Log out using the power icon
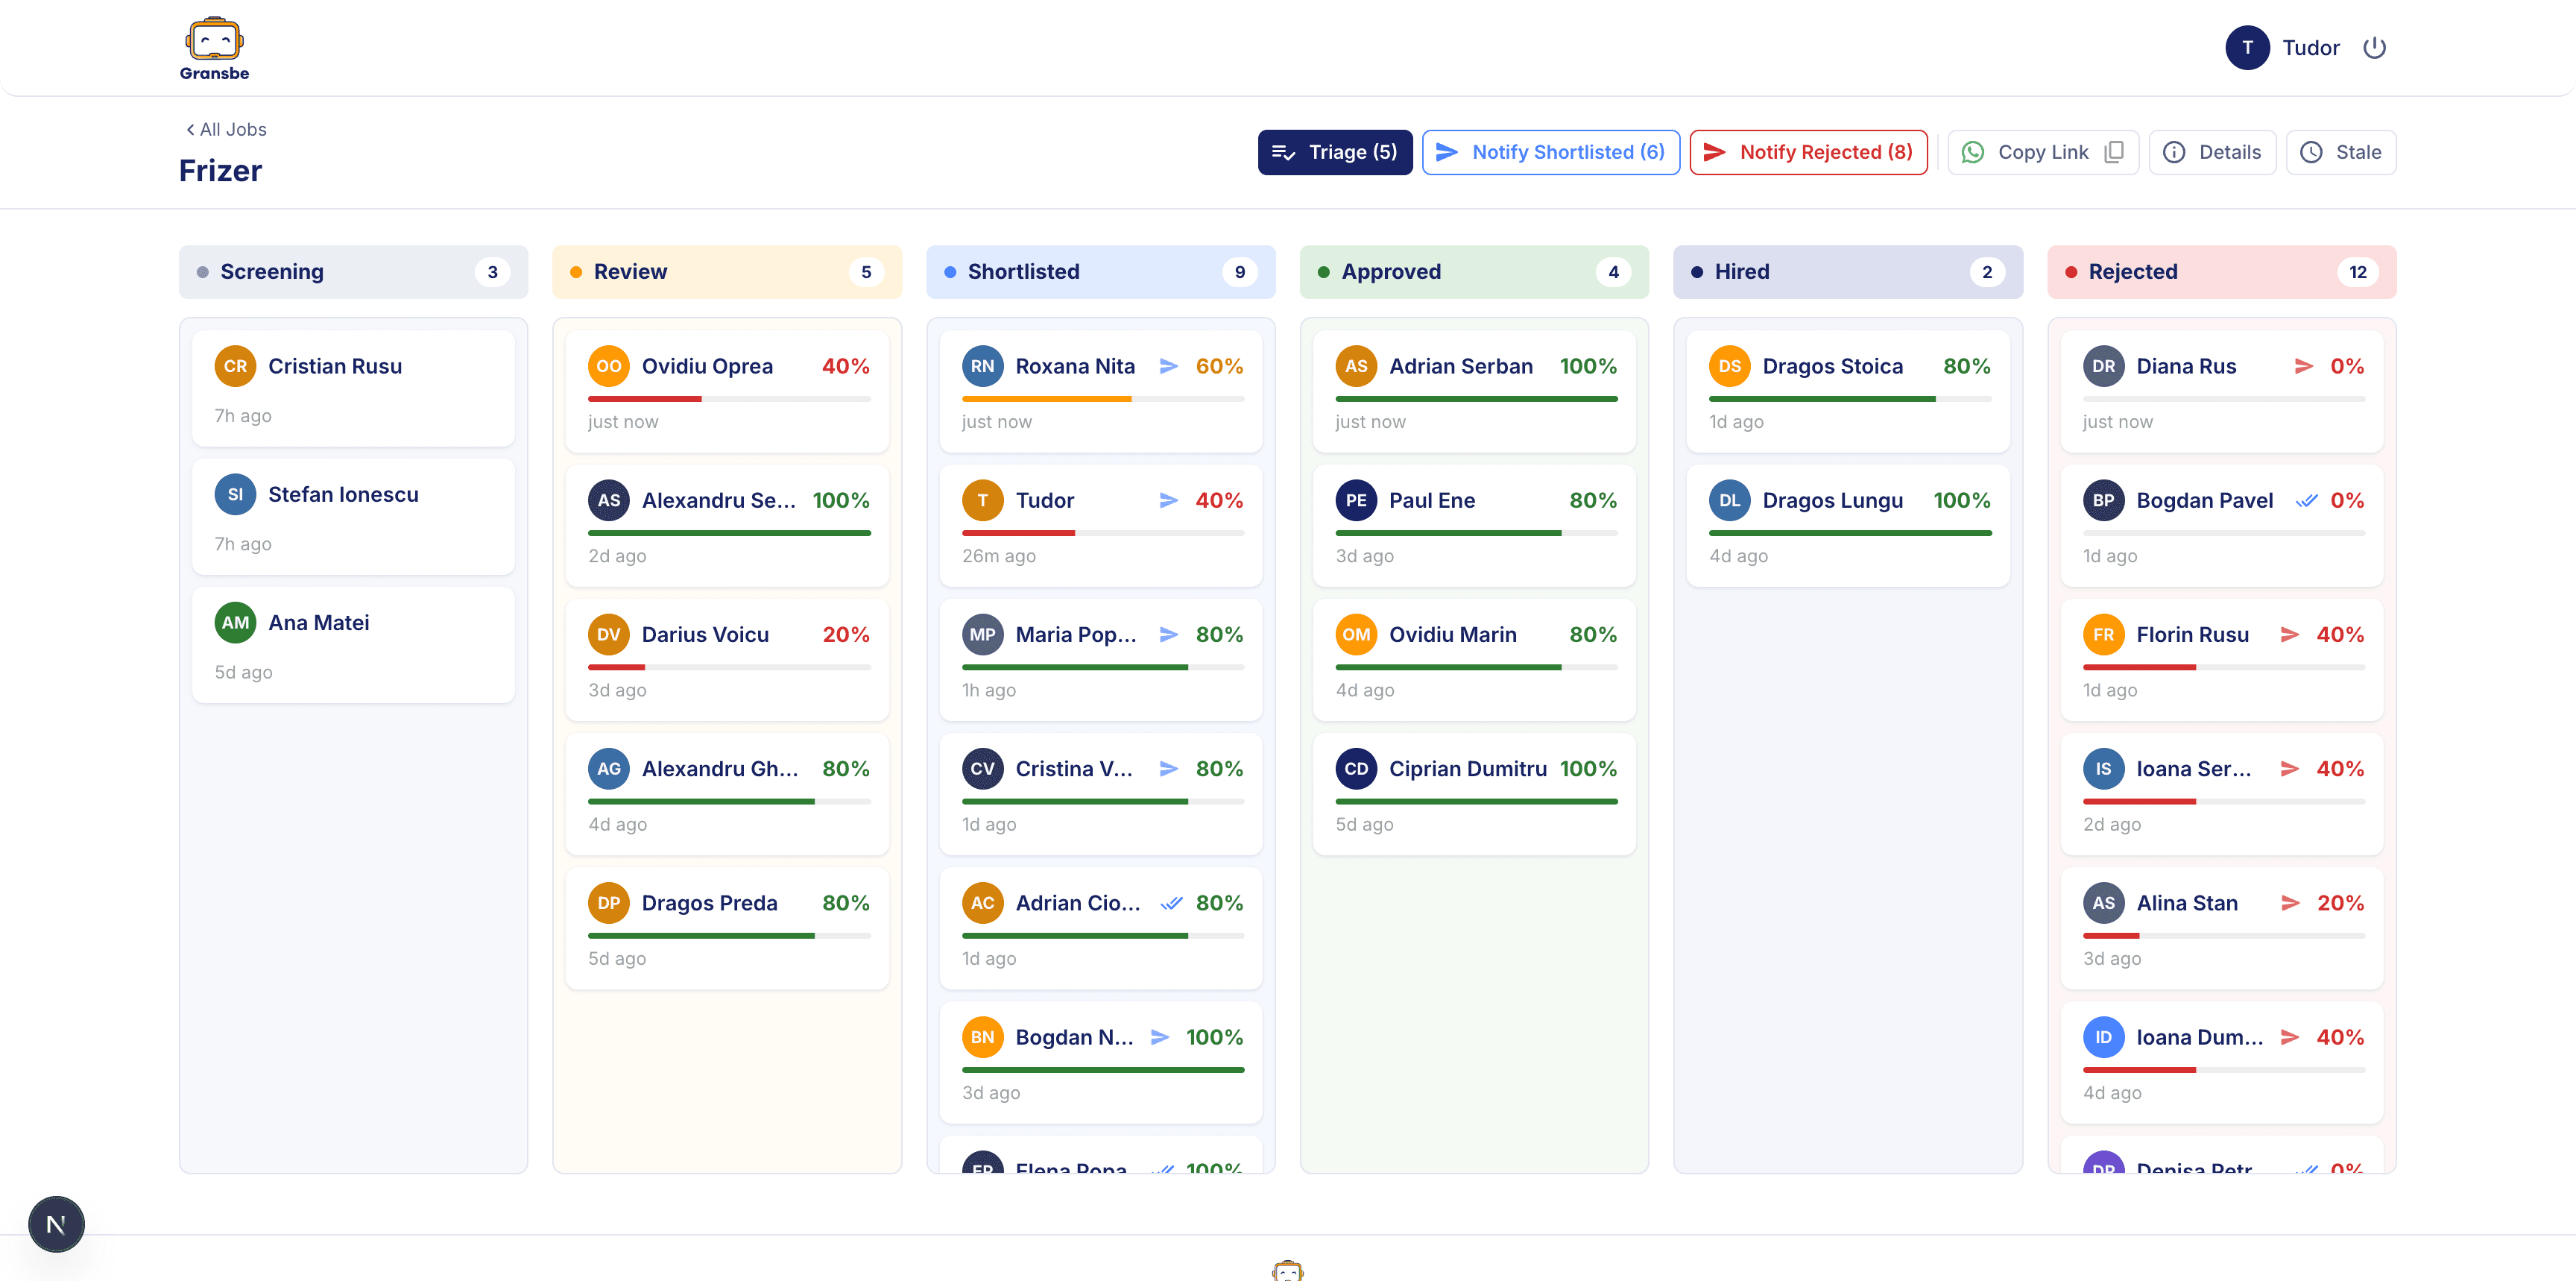Screen dimensions: 2576x1281 click(x=2376, y=47)
